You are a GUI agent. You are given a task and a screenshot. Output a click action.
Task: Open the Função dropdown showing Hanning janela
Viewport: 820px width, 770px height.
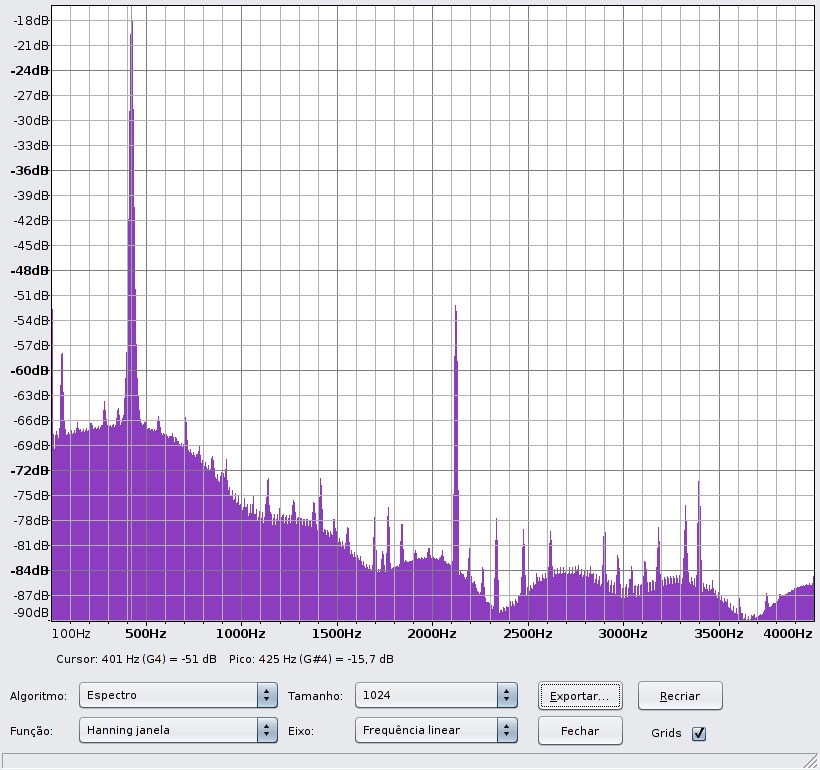tap(179, 730)
